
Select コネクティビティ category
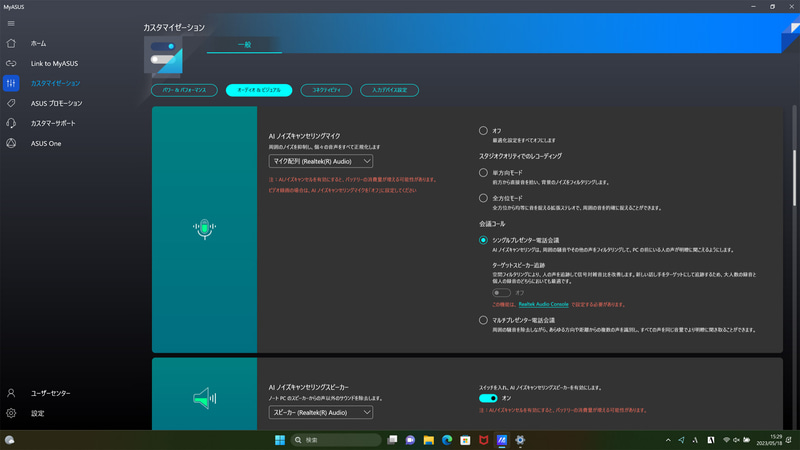(326, 90)
